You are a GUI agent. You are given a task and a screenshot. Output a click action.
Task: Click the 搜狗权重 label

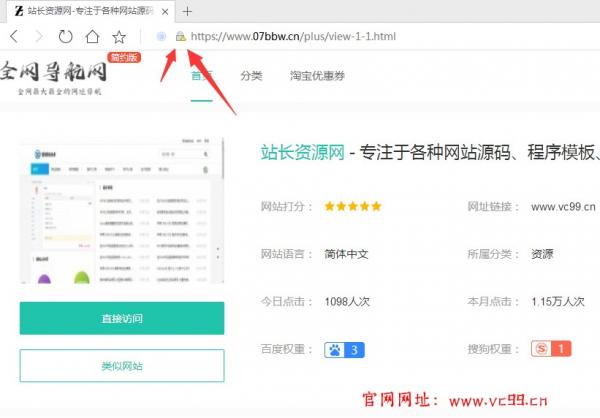point(493,349)
